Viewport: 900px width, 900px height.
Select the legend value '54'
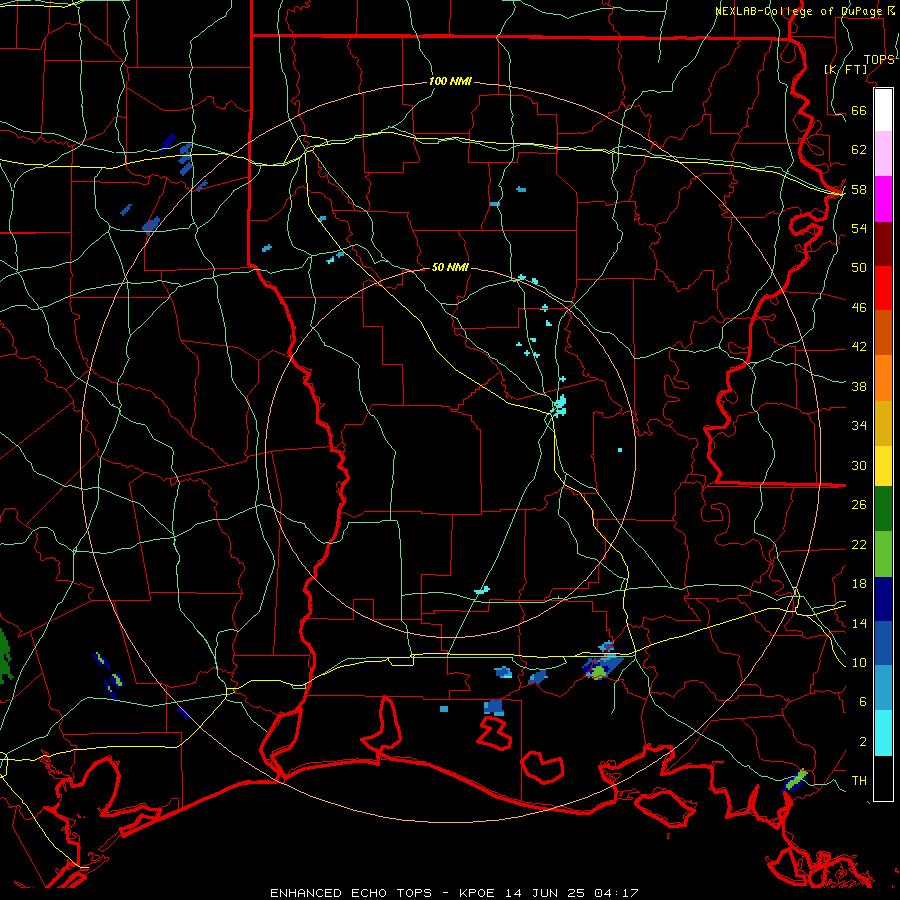coord(859,228)
